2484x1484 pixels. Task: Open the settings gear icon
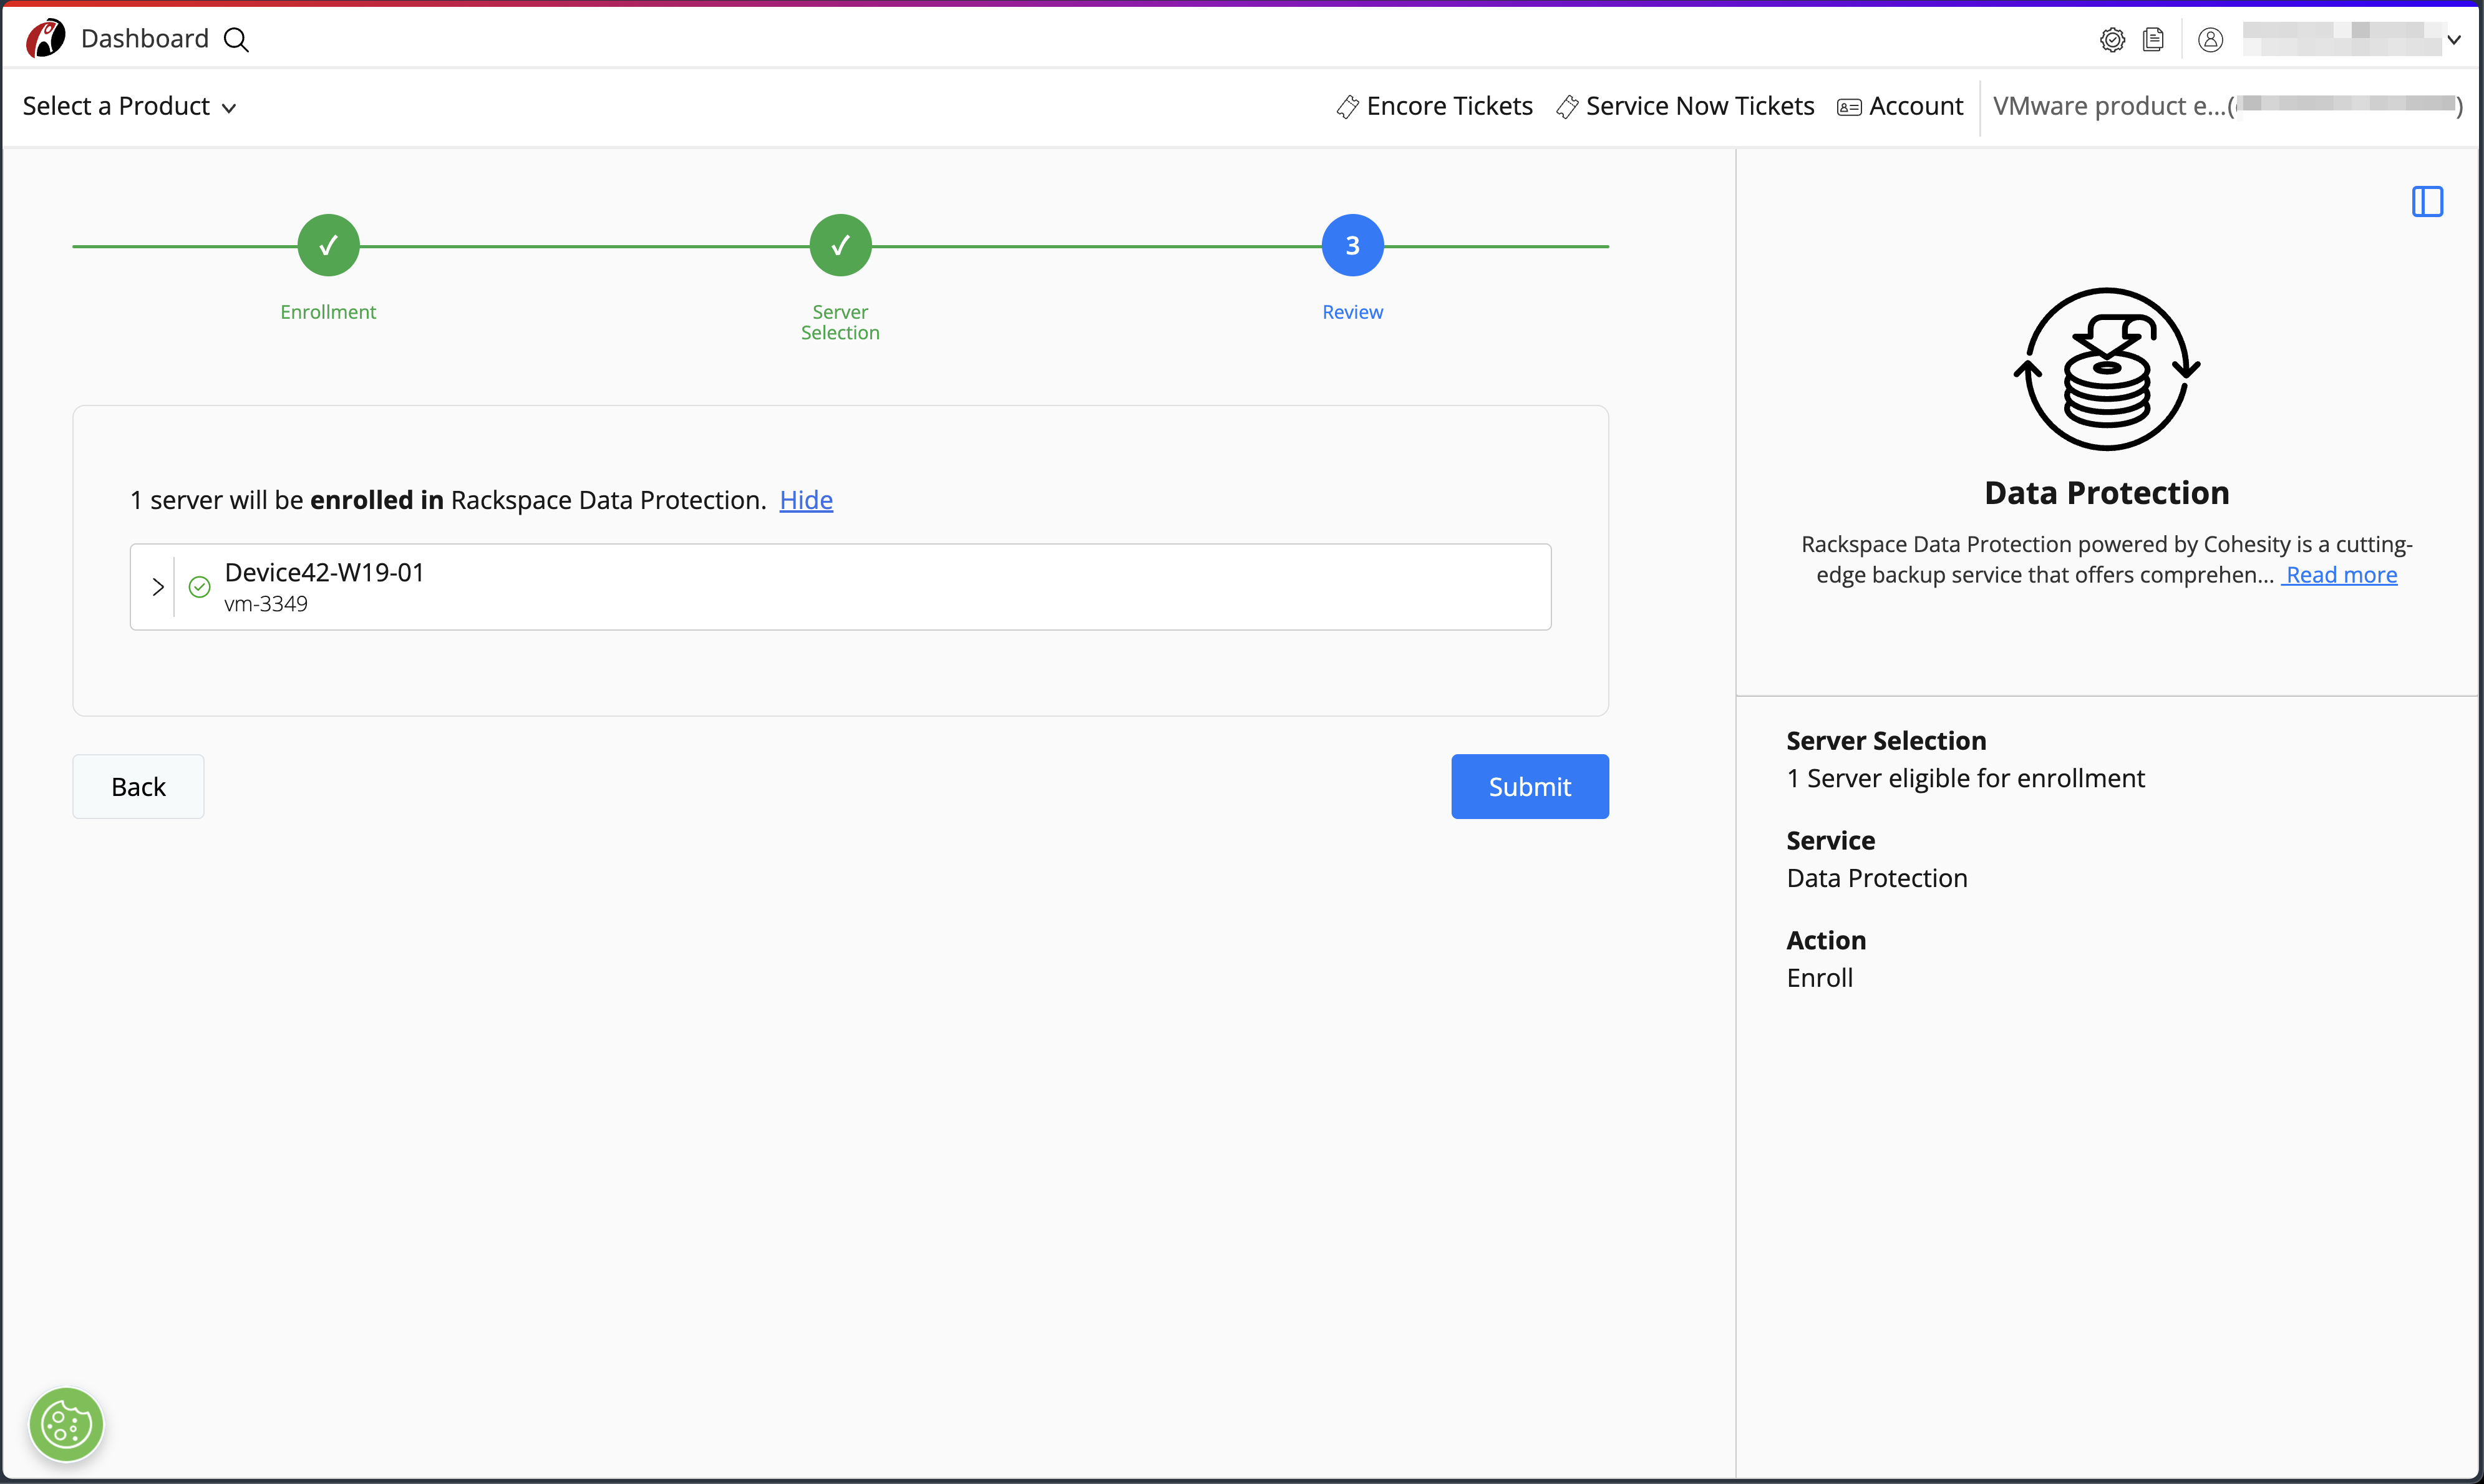[2112, 40]
